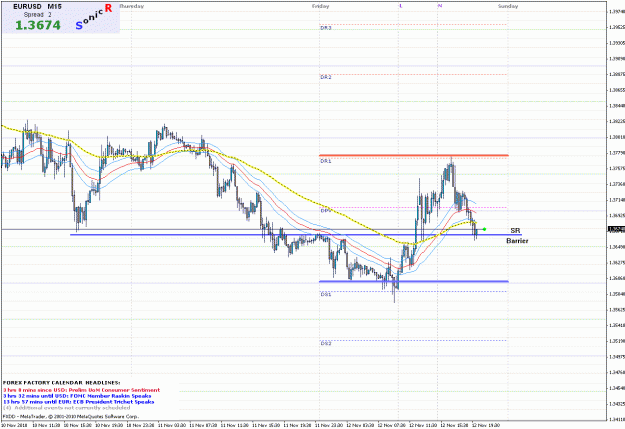
Task: Select the long blue SR barrier line
Action: click(296, 235)
